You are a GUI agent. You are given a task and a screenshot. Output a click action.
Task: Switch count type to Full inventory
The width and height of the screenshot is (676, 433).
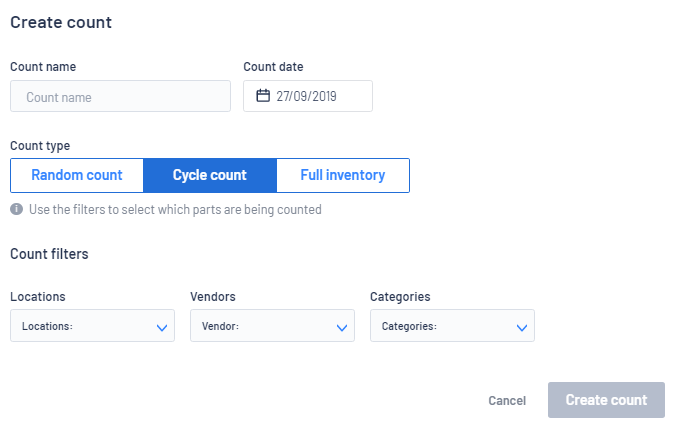click(x=343, y=175)
